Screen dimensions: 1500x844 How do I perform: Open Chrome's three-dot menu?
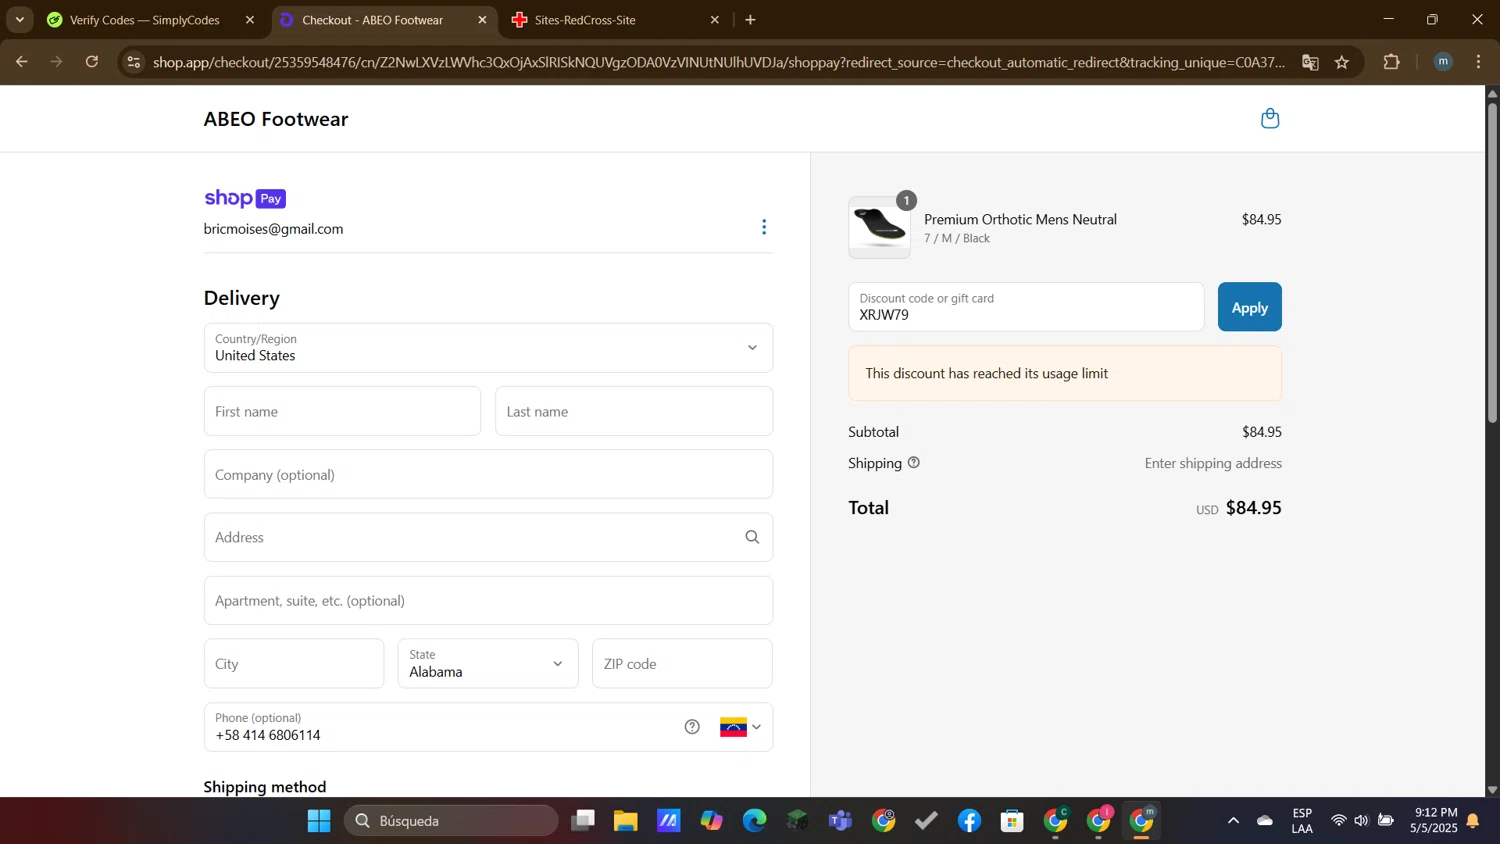click(1479, 62)
